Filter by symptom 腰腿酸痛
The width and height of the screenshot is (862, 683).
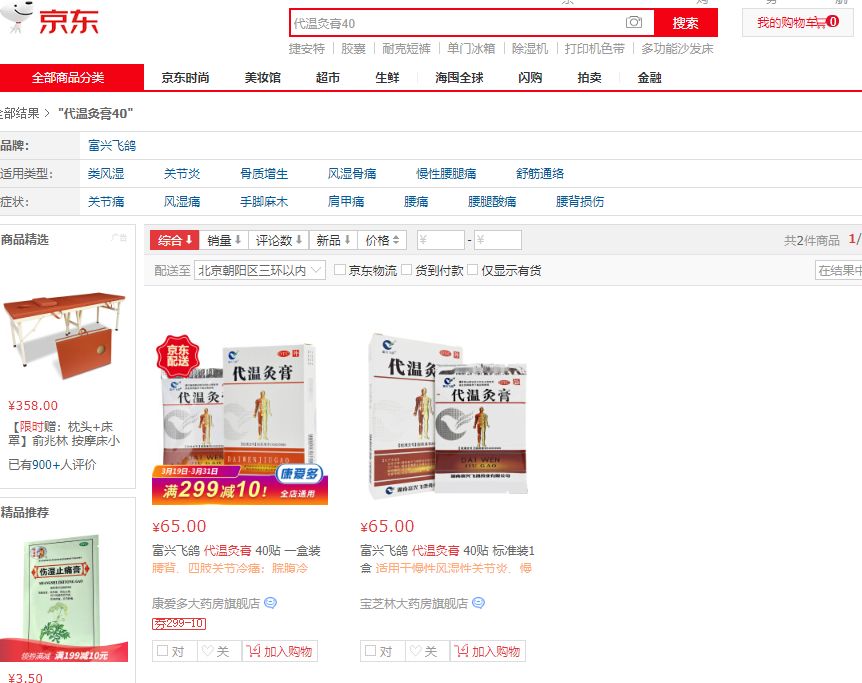pos(492,202)
